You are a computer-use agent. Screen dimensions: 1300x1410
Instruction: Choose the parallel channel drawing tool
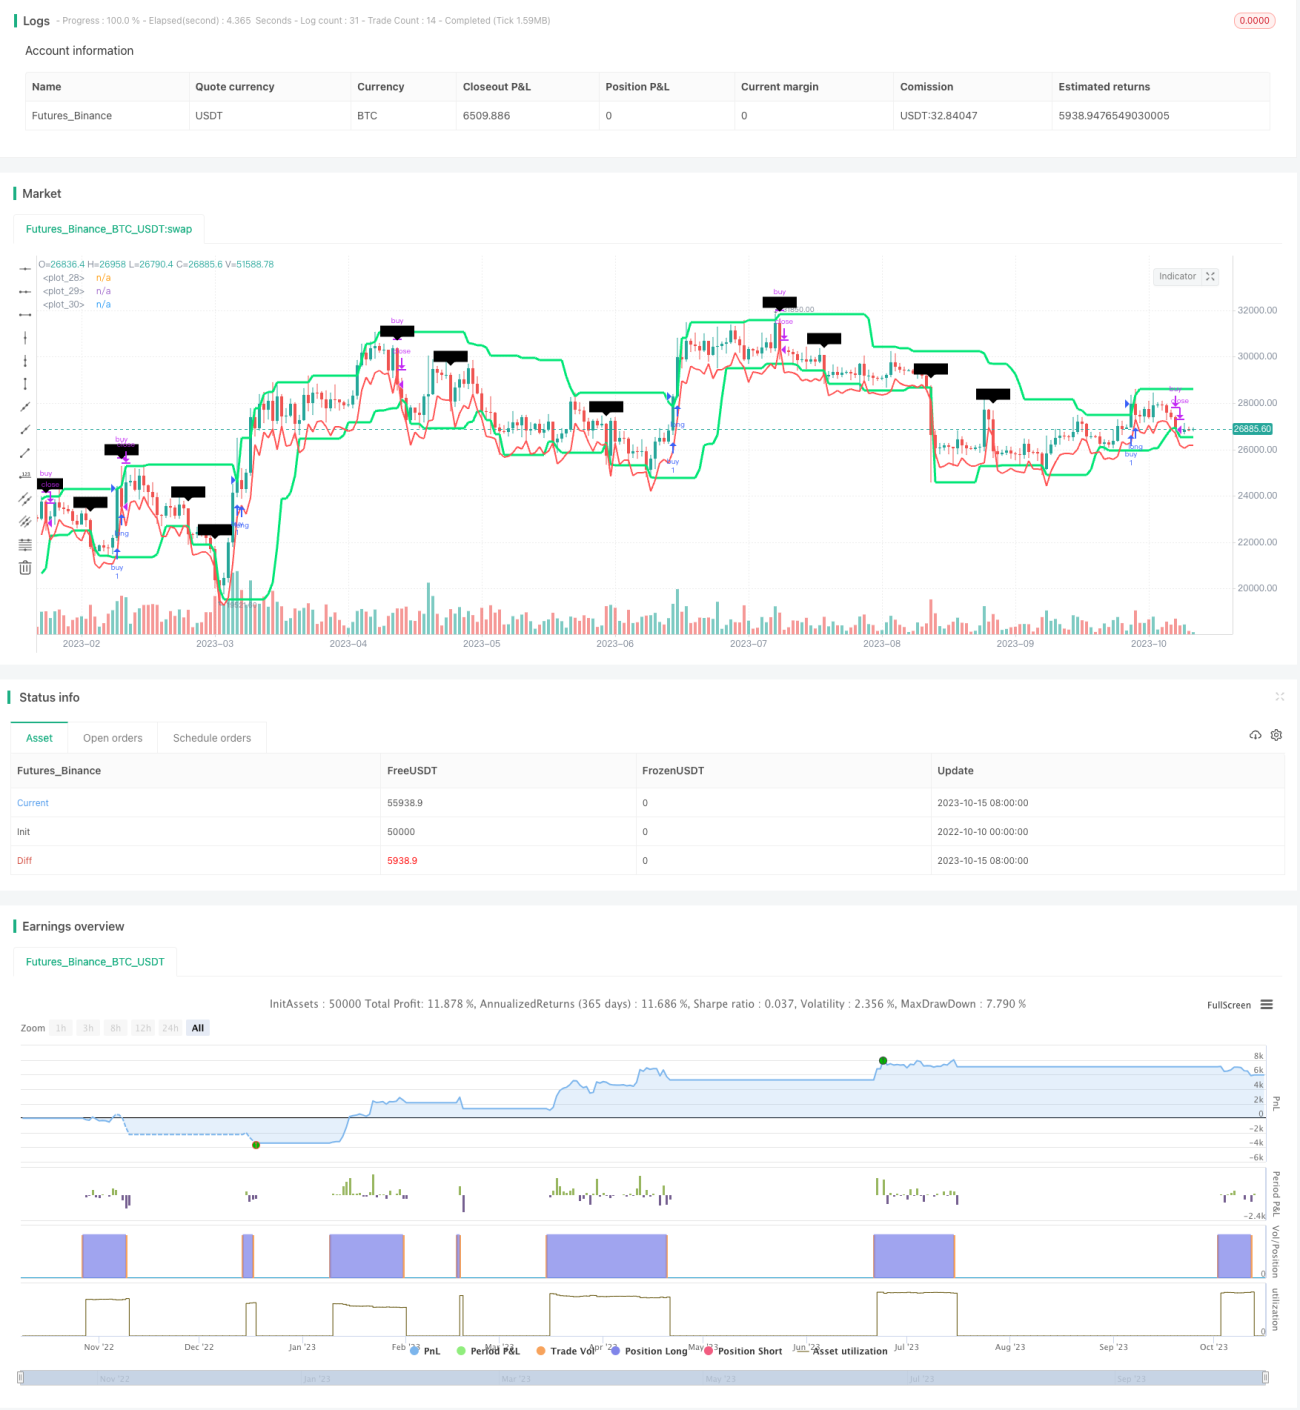point(25,498)
